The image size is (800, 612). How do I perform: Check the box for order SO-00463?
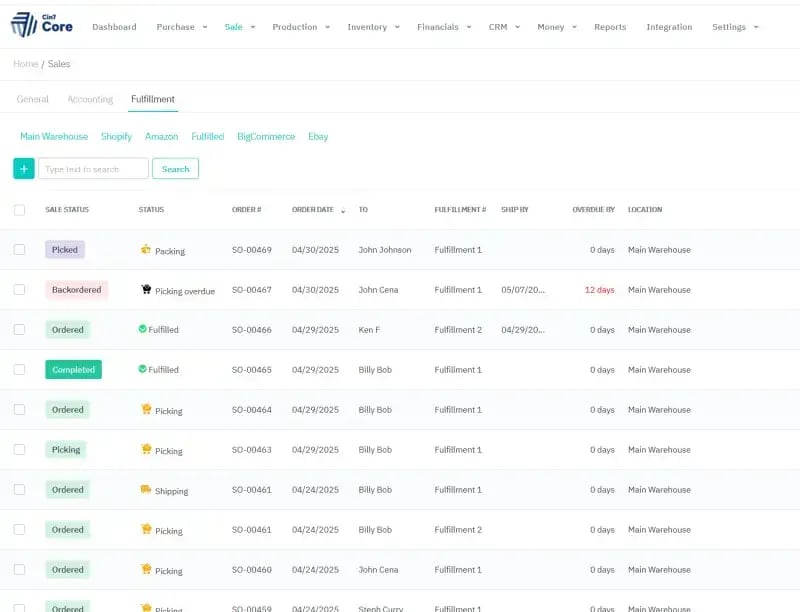tap(19, 449)
